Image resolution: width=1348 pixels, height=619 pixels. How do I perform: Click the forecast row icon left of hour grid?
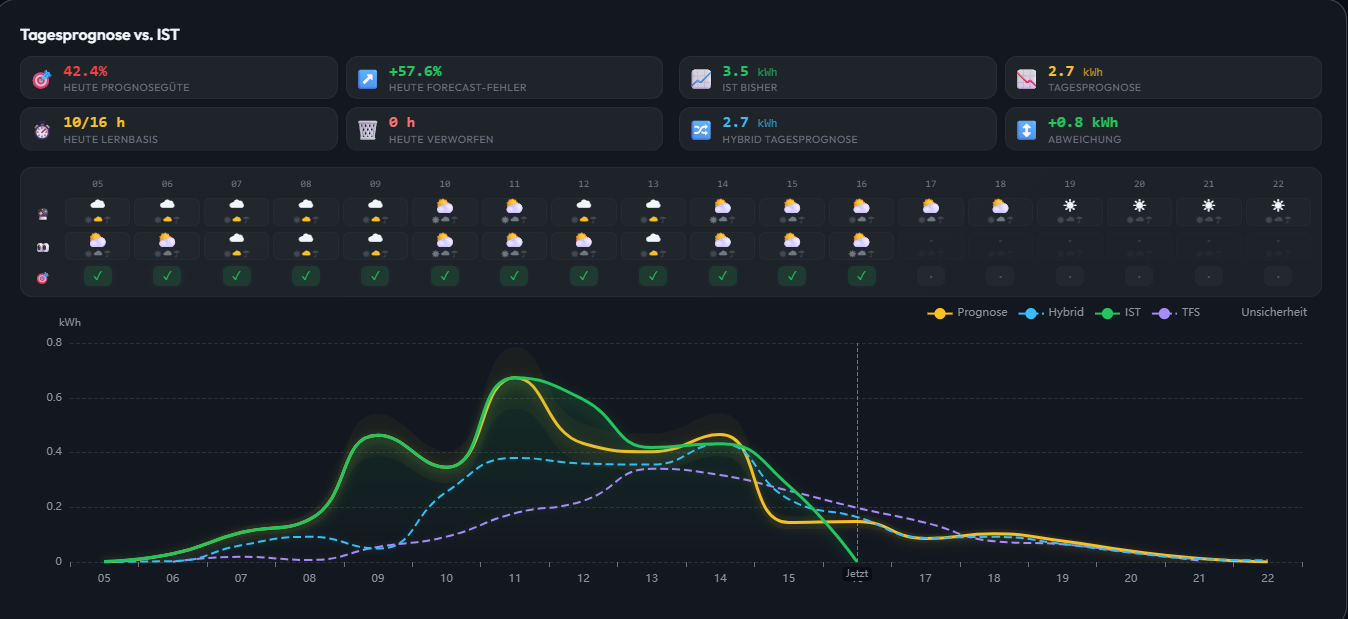coord(42,213)
